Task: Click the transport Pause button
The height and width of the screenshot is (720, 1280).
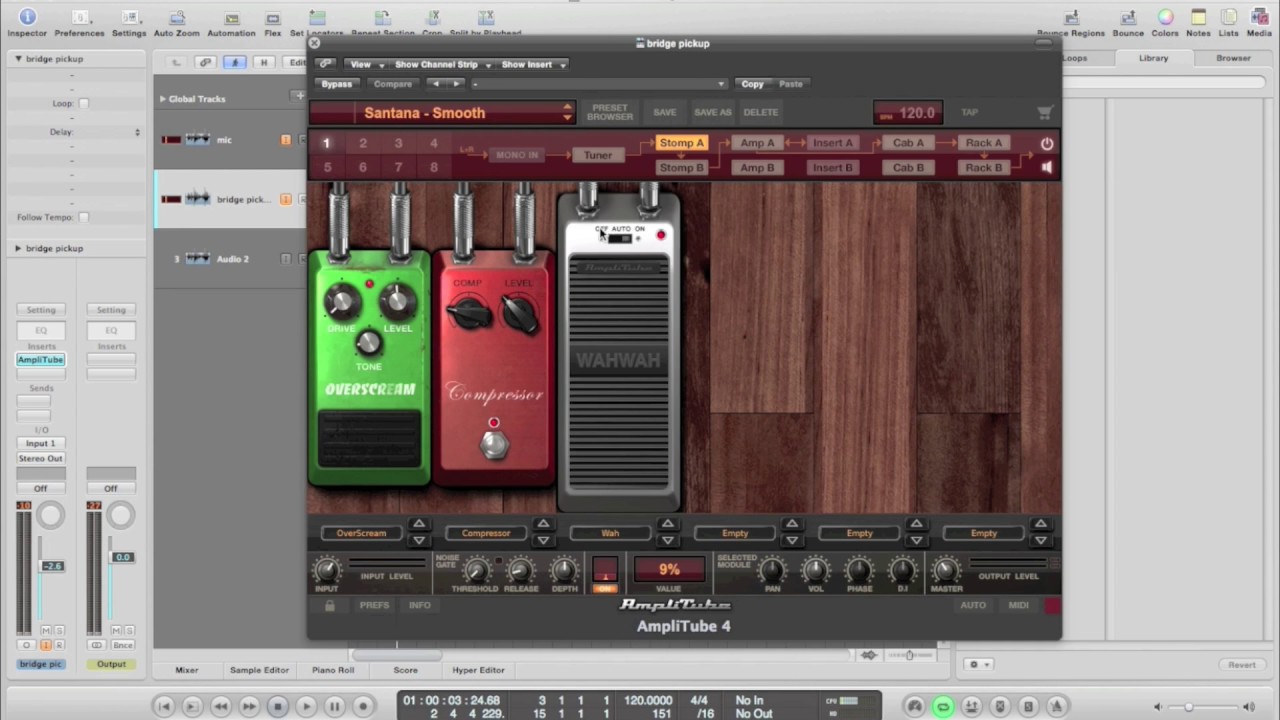Action: [x=335, y=706]
